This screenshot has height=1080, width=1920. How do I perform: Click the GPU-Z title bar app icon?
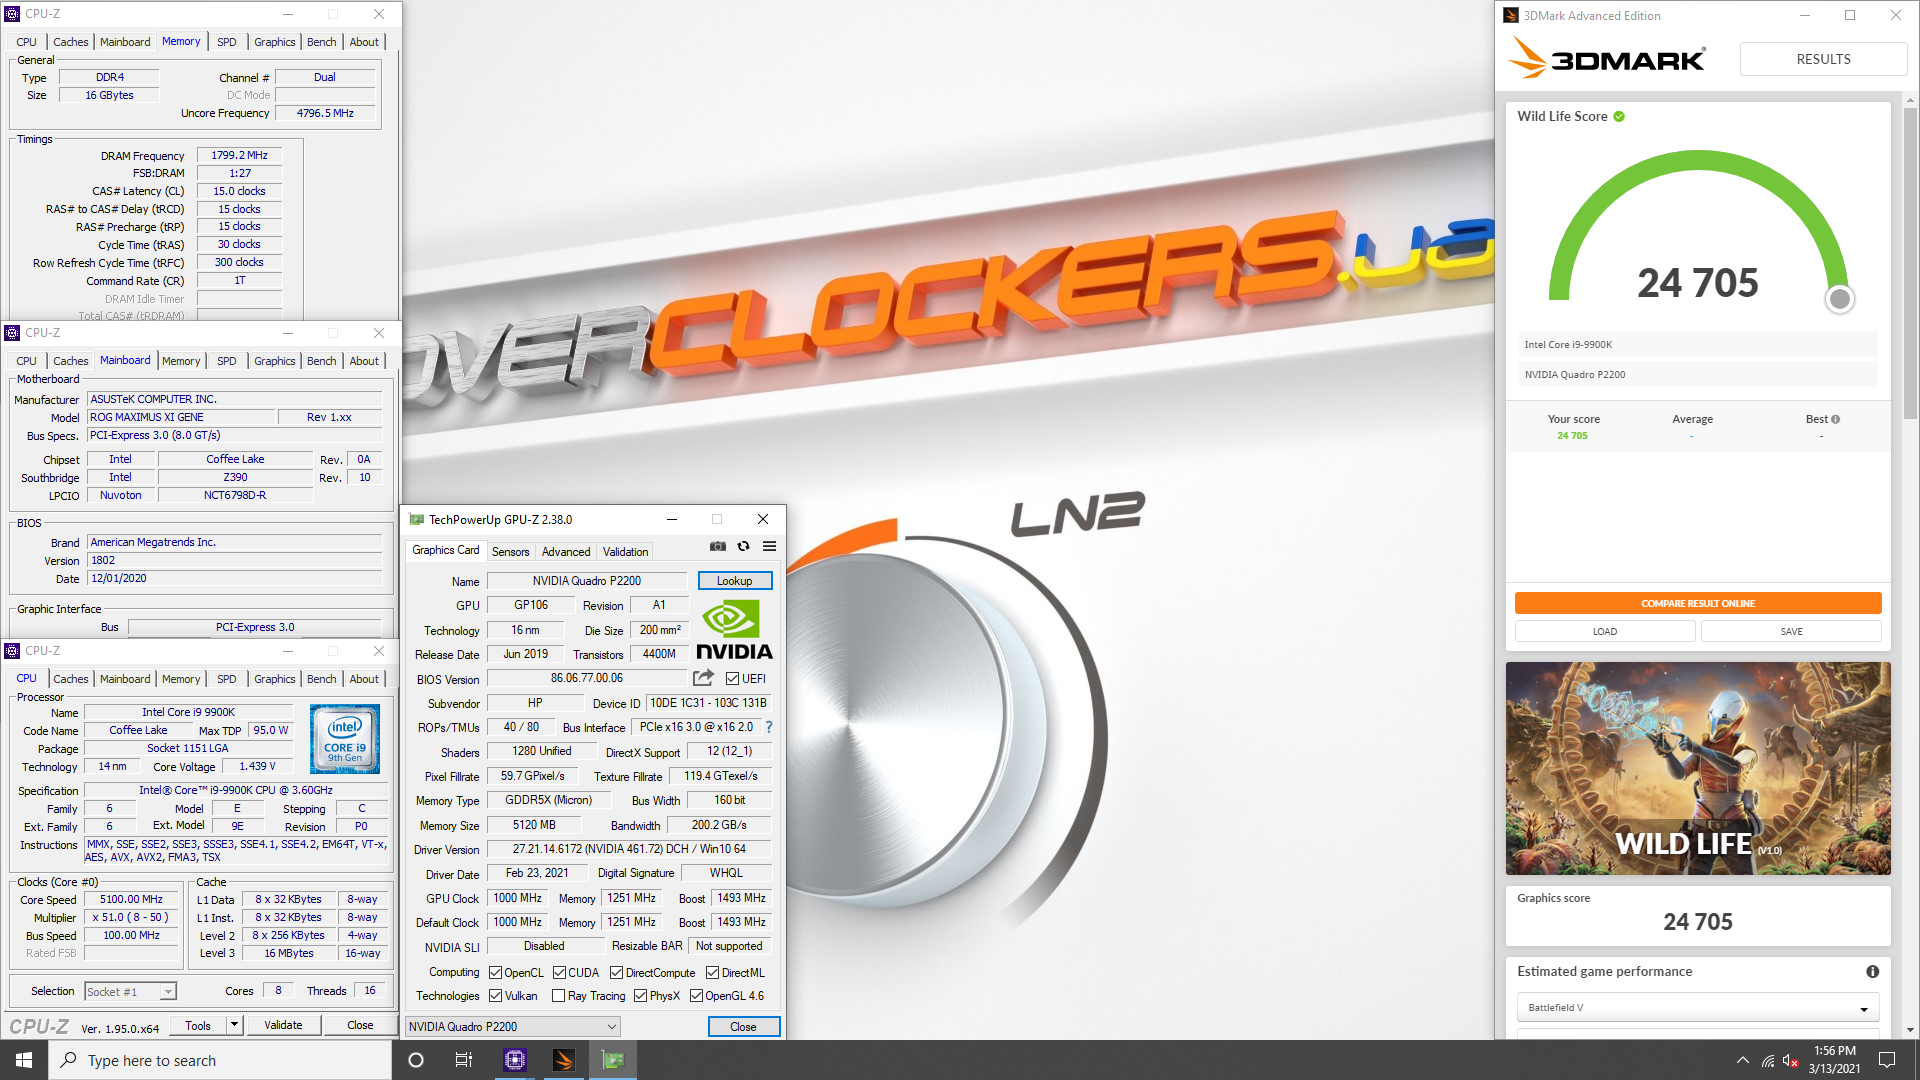pos(416,519)
